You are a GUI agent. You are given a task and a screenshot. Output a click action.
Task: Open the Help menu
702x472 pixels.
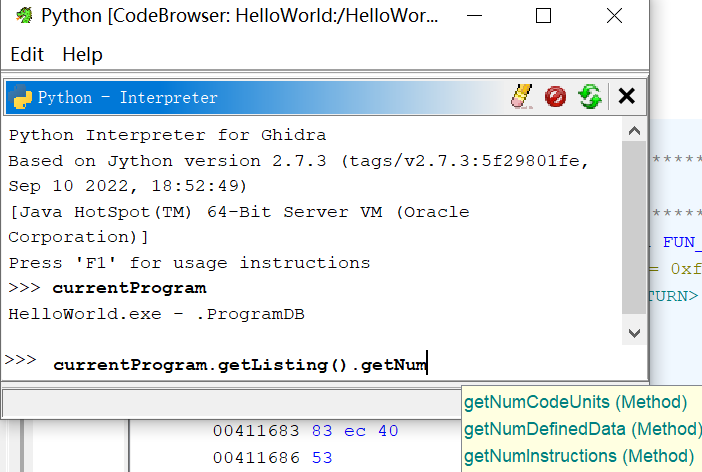pos(82,55)
